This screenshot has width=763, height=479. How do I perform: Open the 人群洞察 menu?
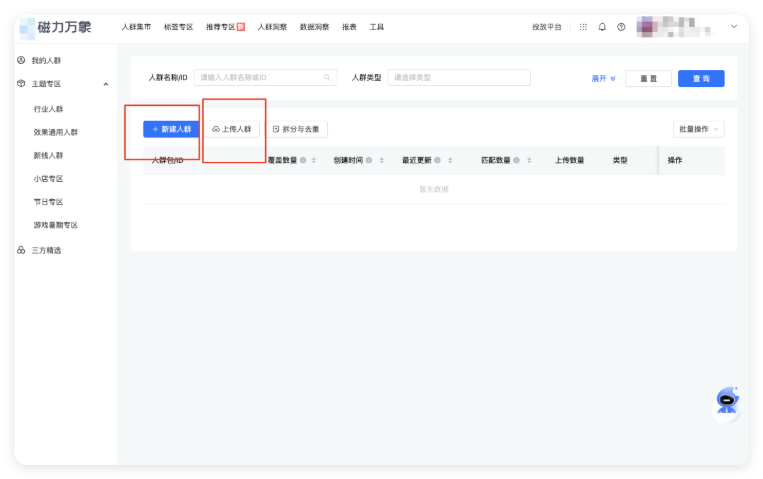click(272, 27)
